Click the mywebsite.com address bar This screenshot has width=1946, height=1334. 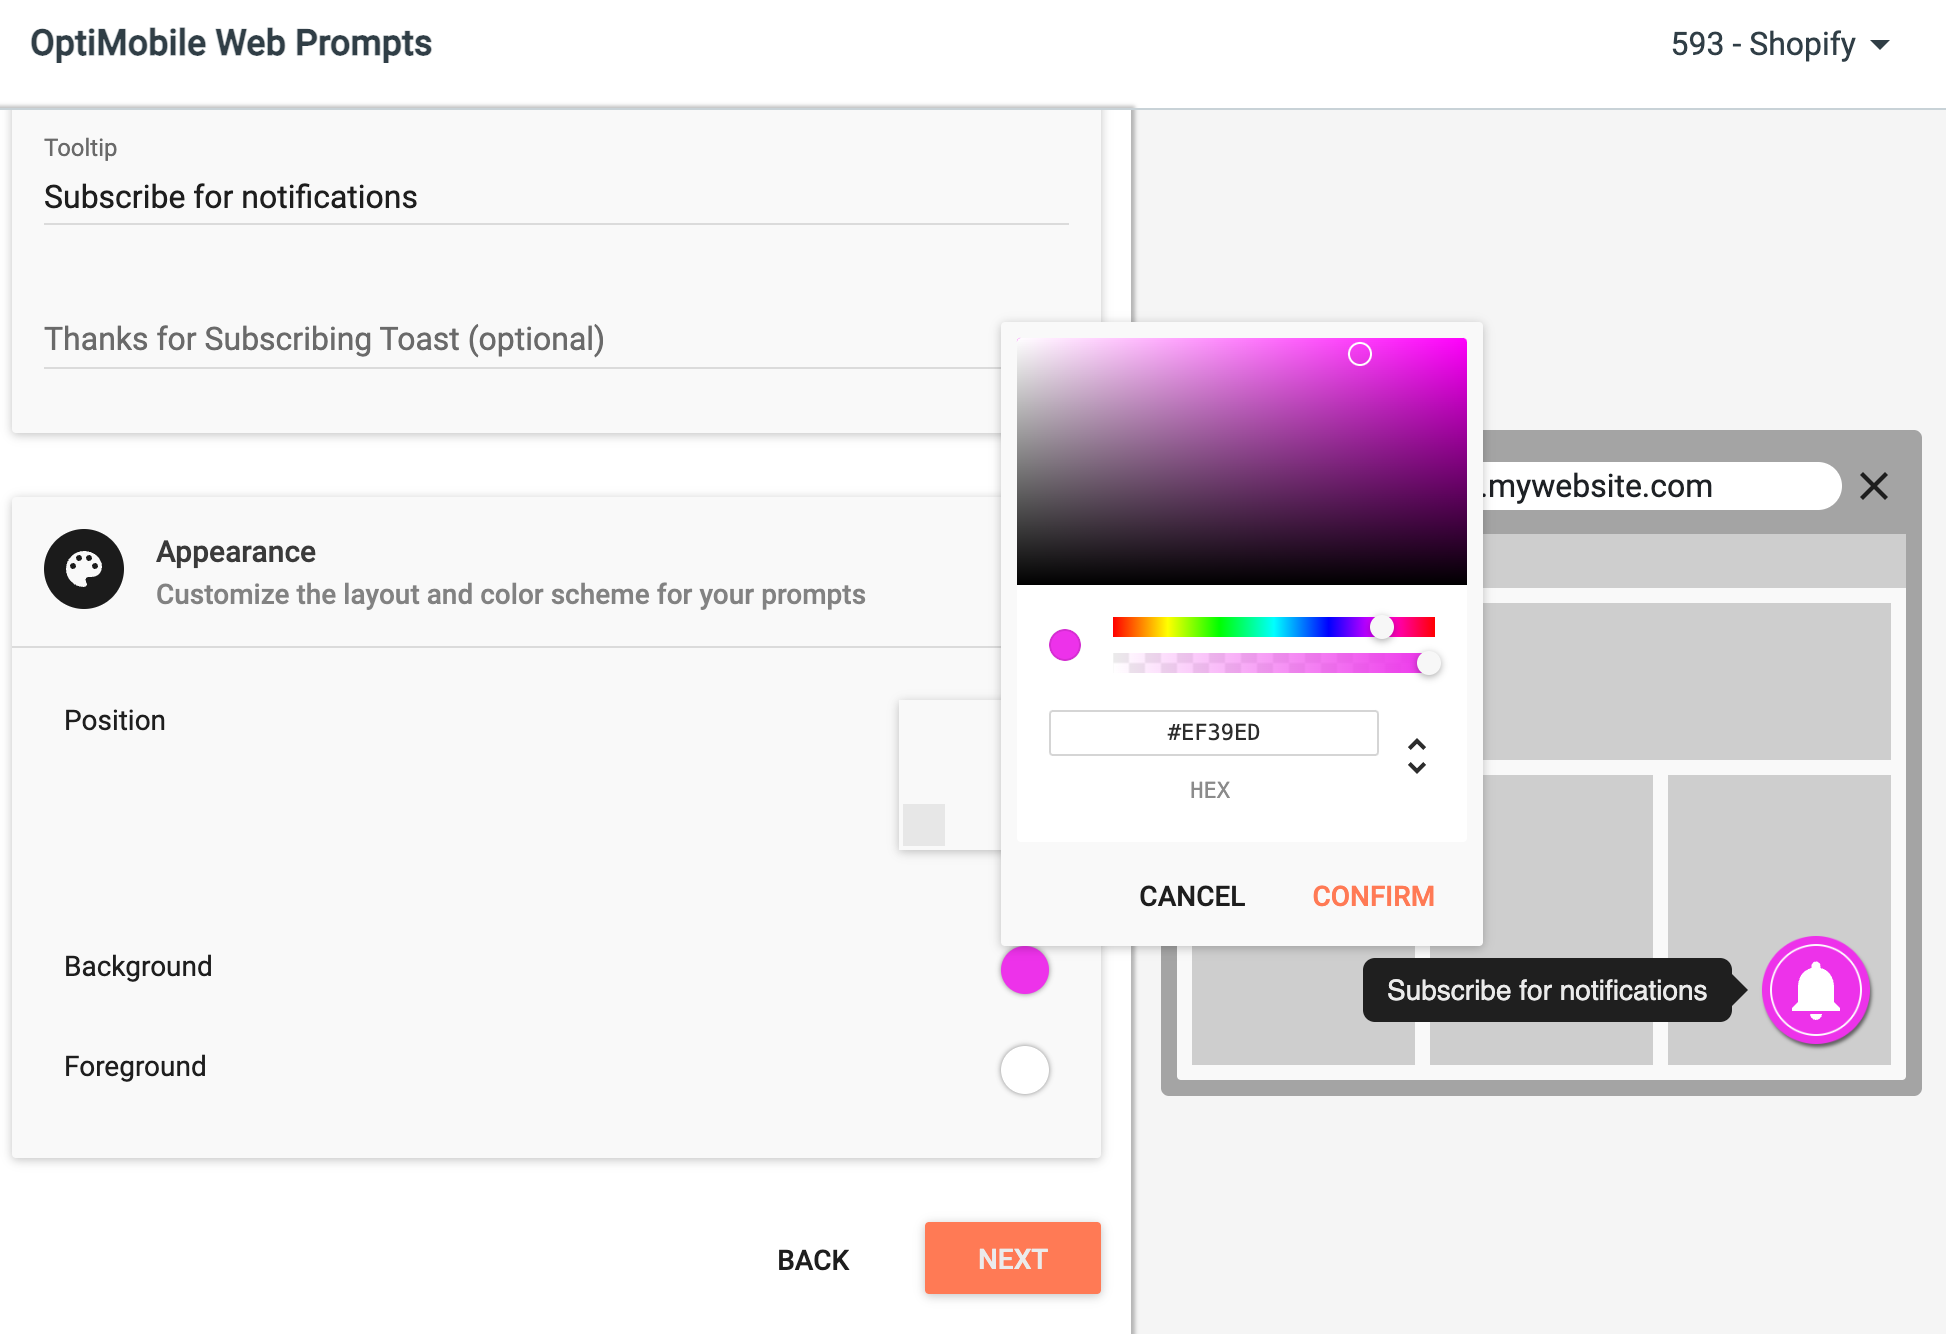point(1660,486)
